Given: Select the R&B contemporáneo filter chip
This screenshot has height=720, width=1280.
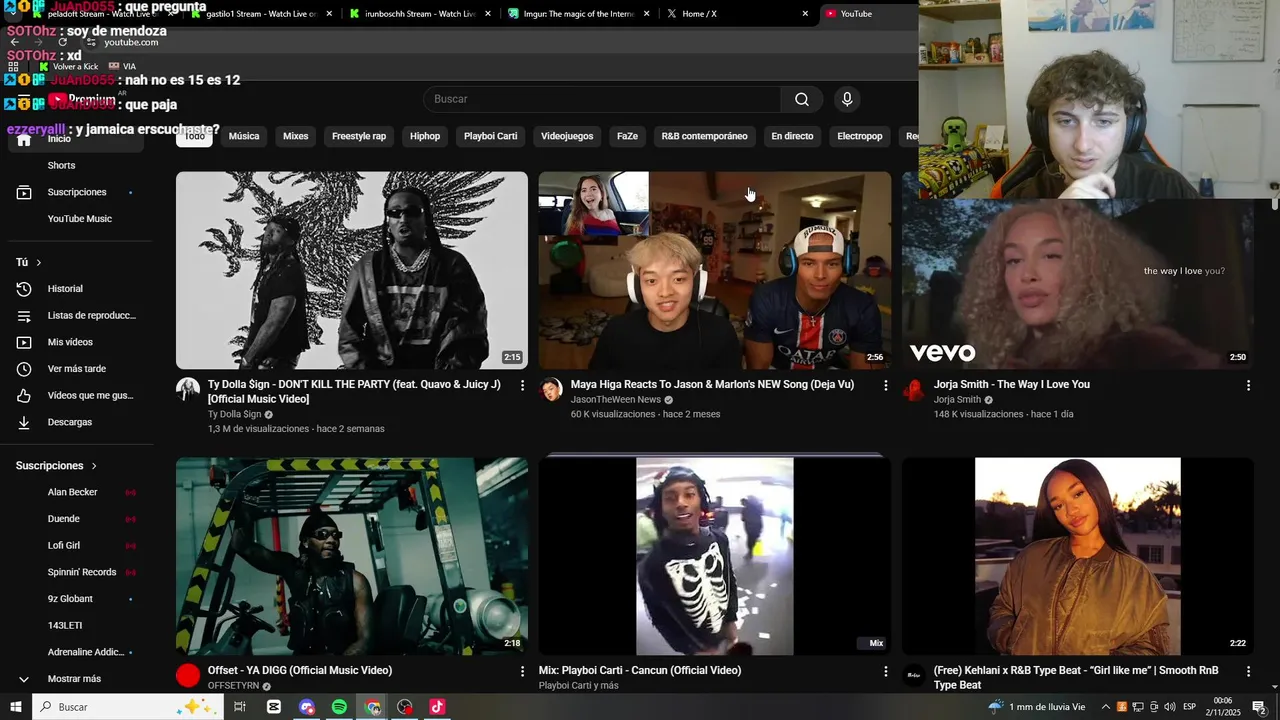Looking at the screenshot, I should point(705,136).
